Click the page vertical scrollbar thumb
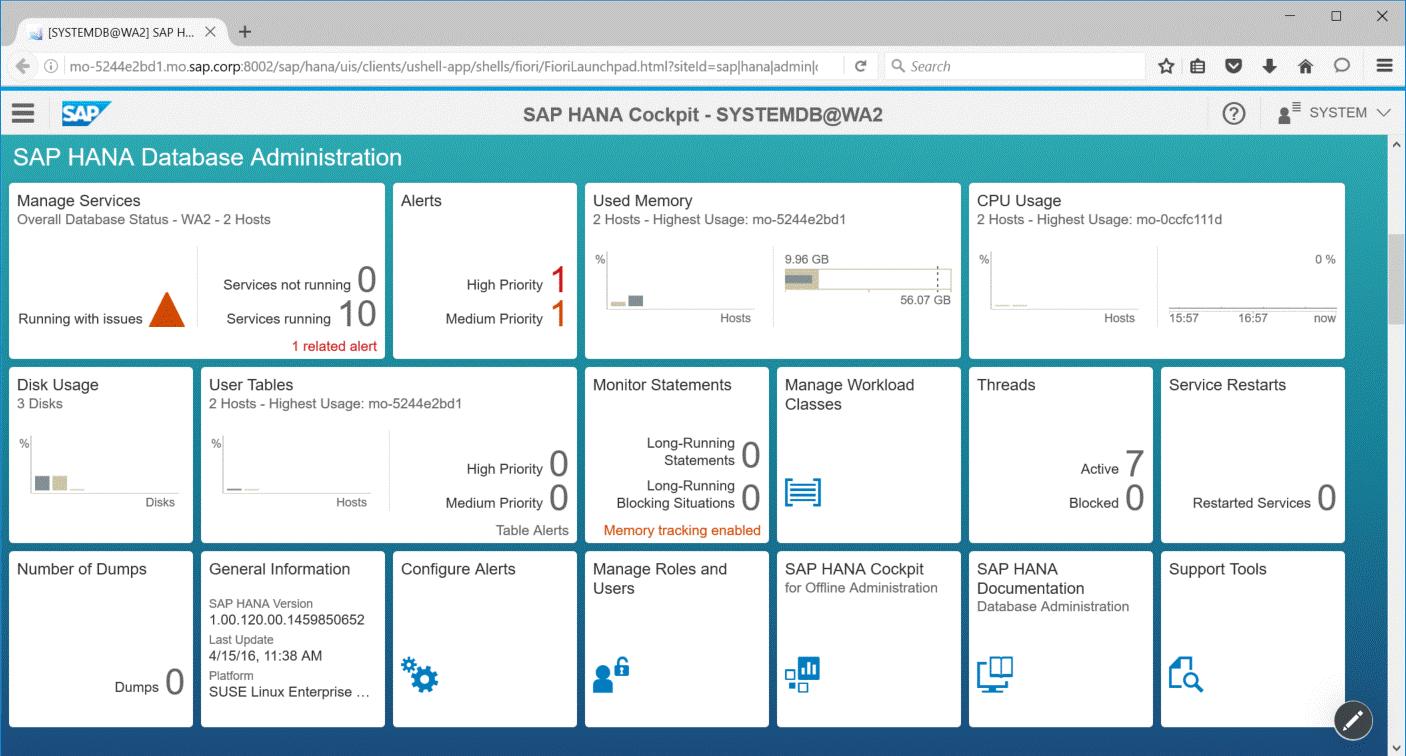Viewport: 1406px width, 756px height. tap(1397, 280)
